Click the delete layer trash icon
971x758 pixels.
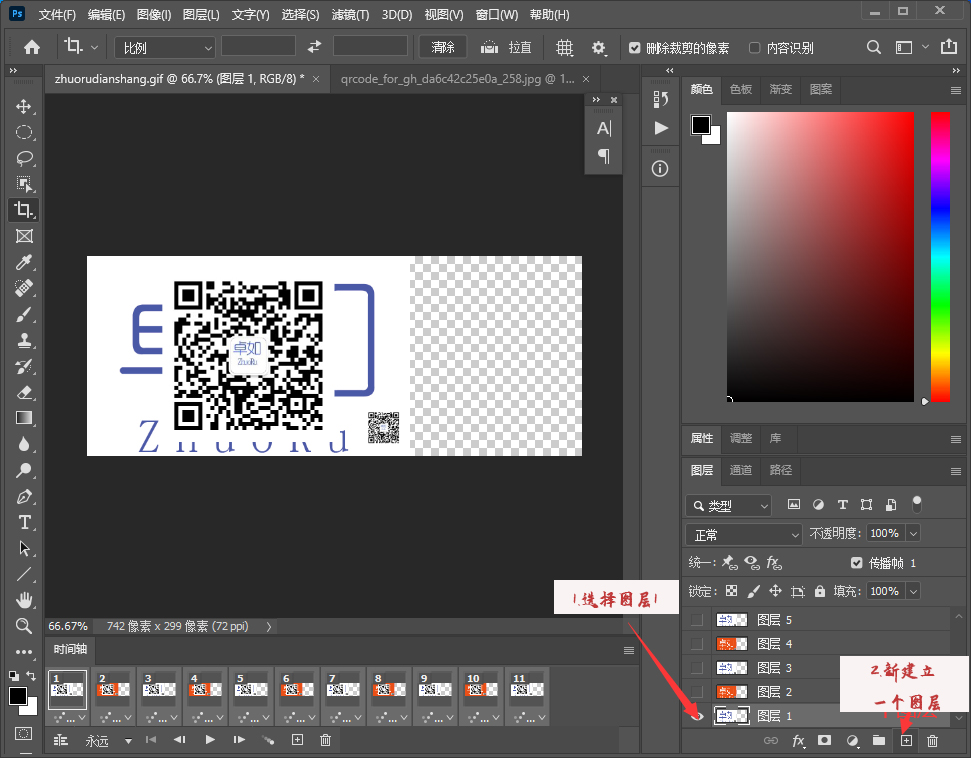tap(932, 741)
